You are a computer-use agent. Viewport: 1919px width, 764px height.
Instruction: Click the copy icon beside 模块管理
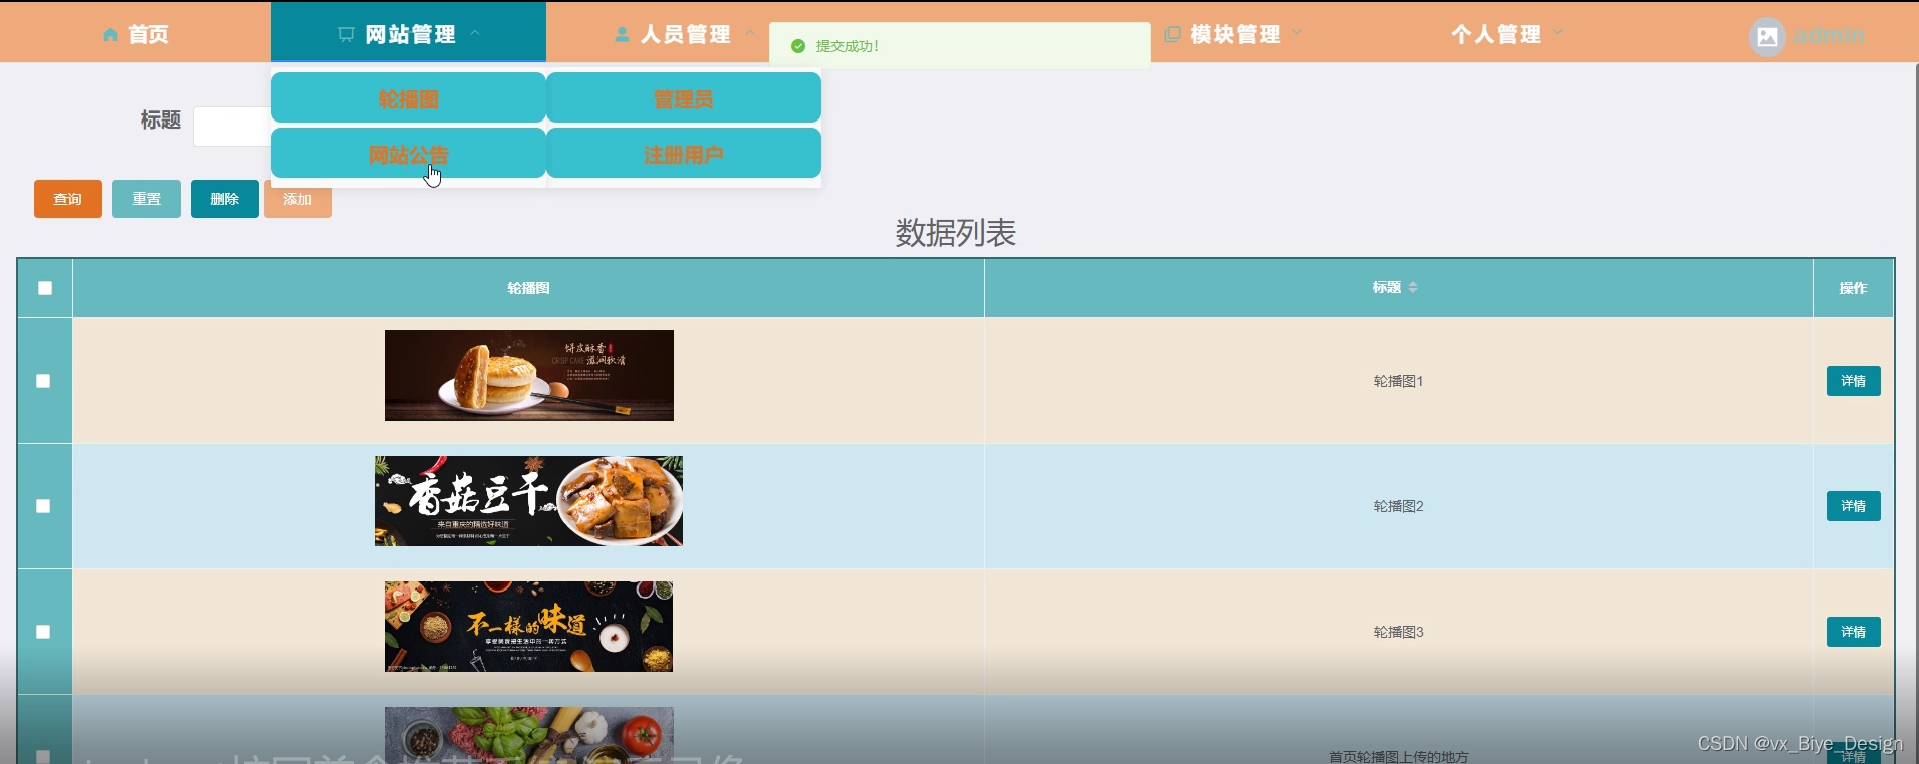1173,34
